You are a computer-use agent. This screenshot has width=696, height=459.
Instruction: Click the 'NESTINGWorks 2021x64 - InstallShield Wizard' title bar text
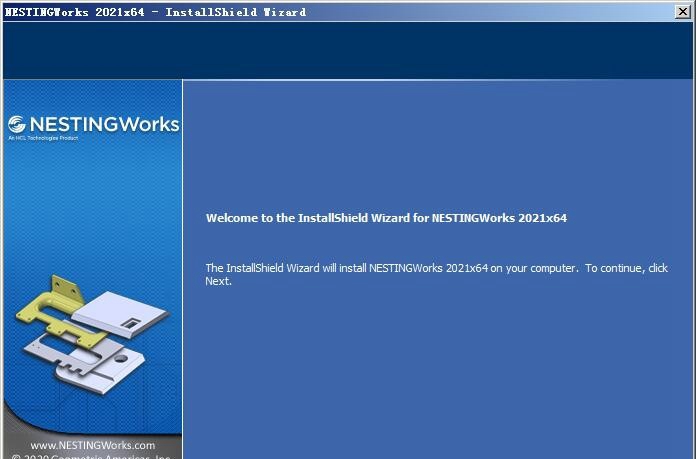coord(155,12)
